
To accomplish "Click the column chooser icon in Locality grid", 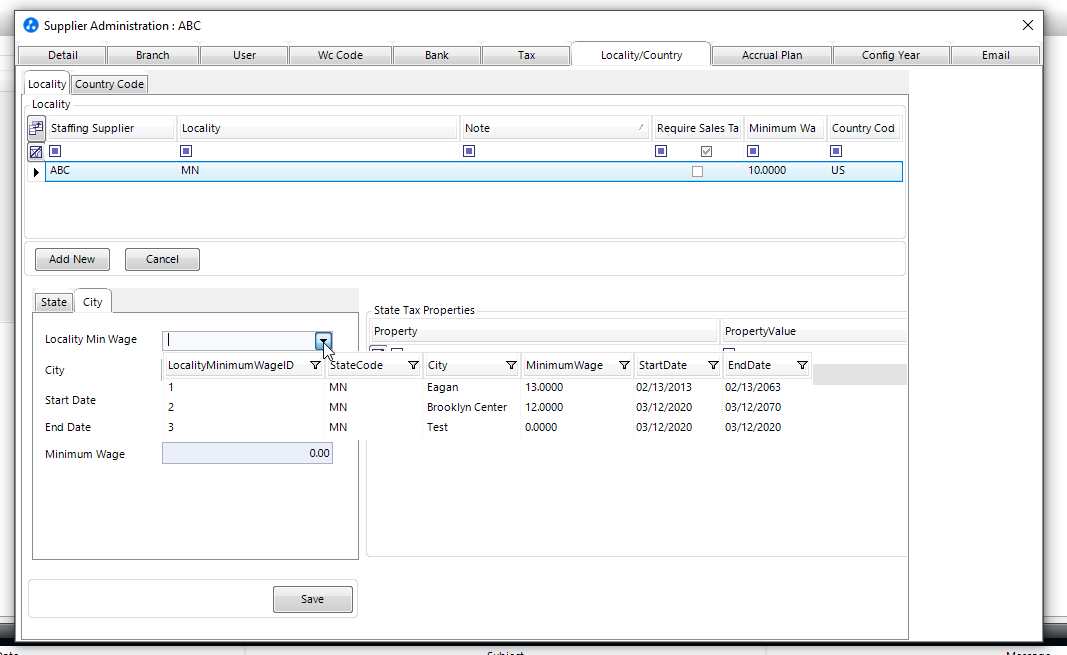I will pyautogui.click(x=36, y=128).
